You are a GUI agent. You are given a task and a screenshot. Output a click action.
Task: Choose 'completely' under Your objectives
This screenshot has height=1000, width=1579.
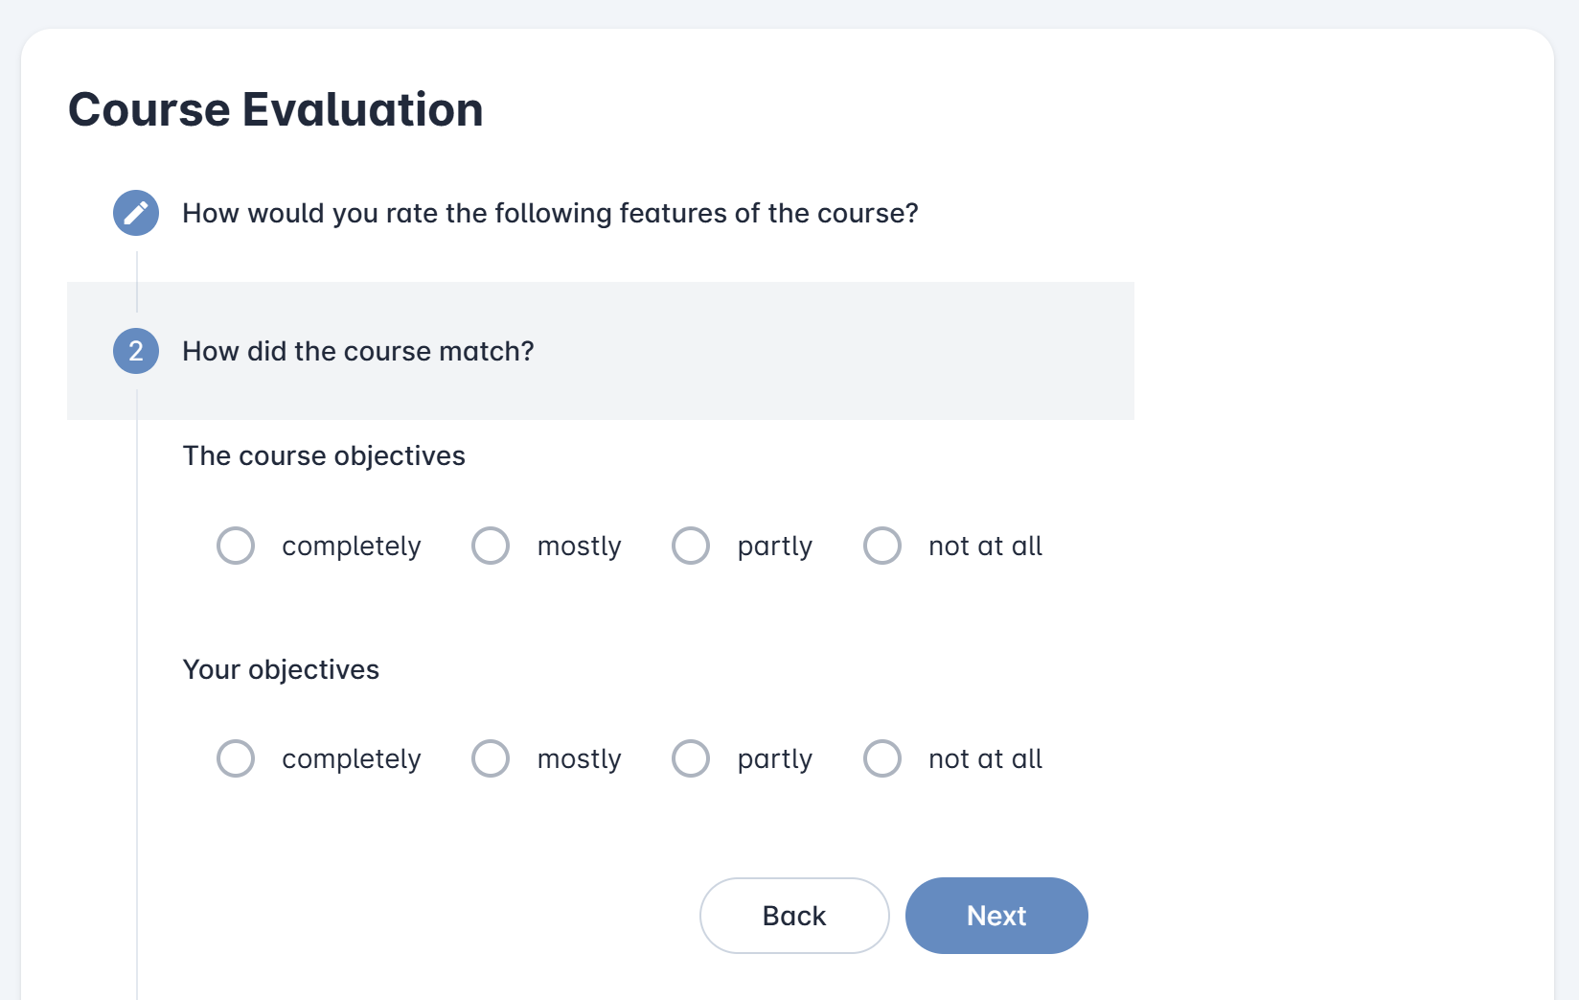coord(236,759)
